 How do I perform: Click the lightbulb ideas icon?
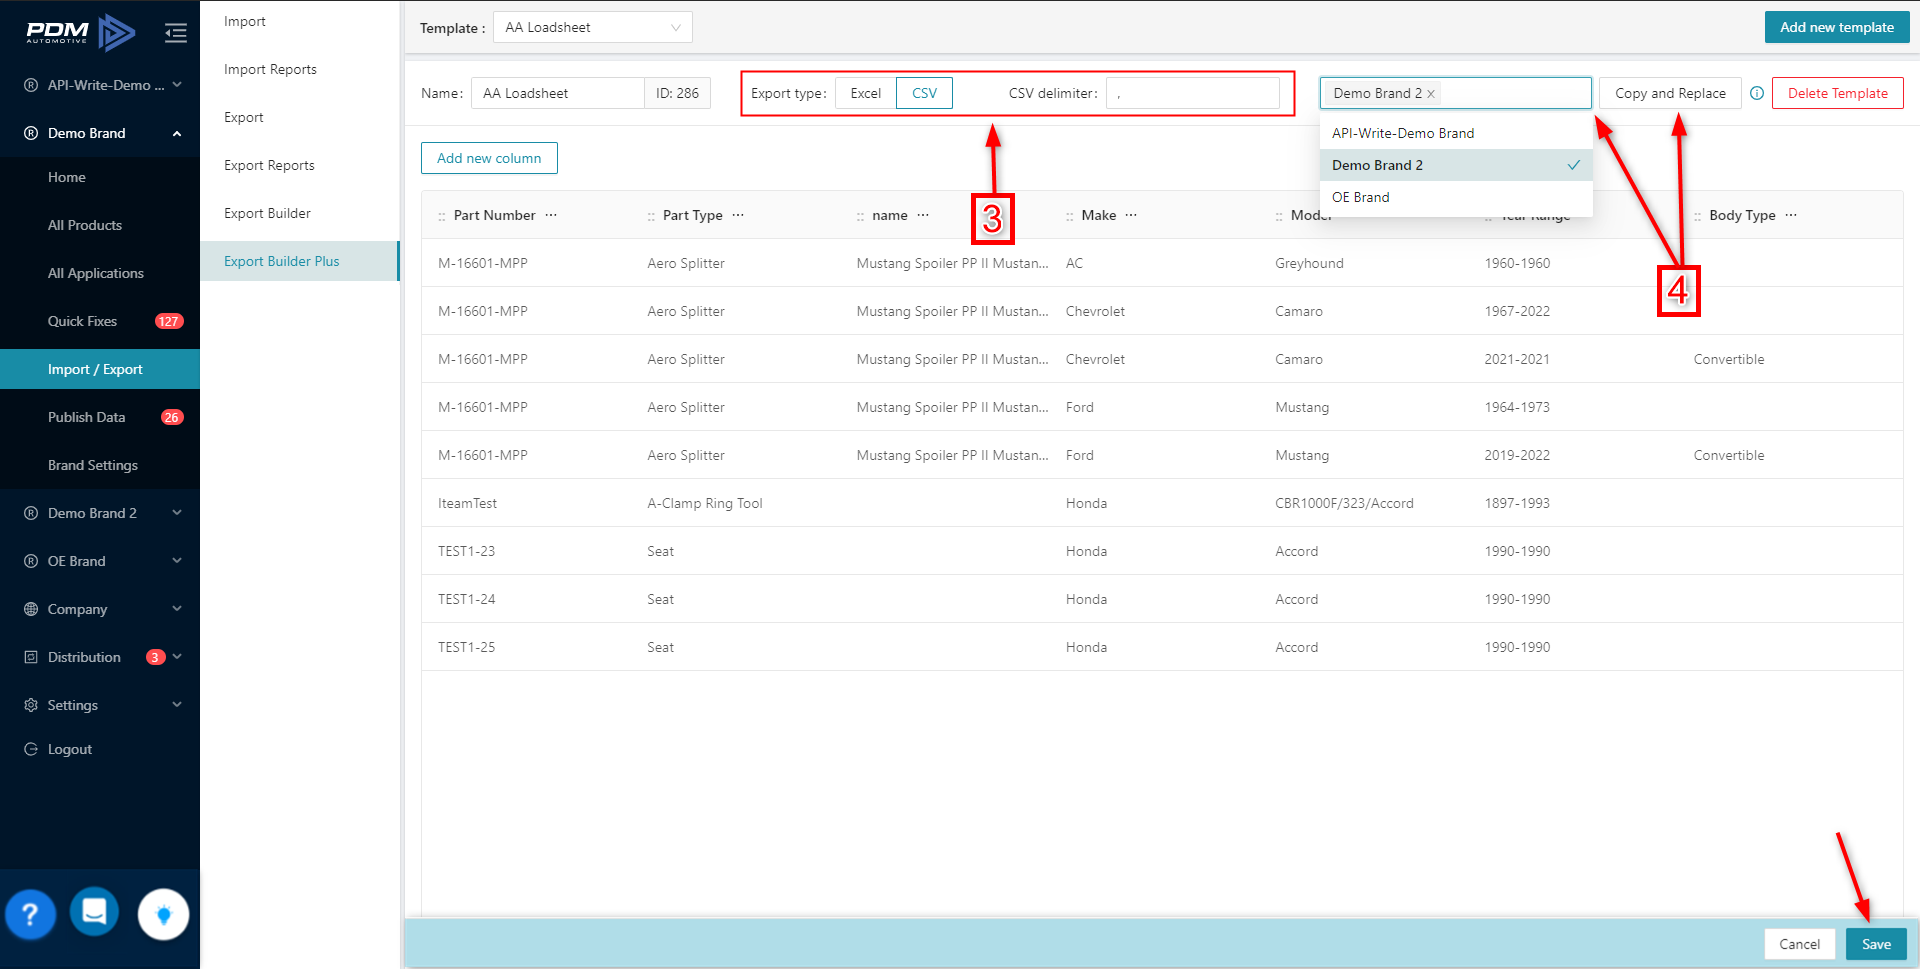tap(164, 914)
